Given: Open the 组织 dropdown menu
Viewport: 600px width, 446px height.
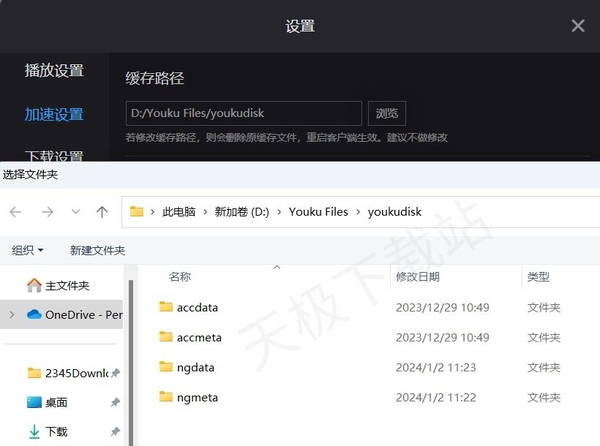Looking at the screenshot, I should tap(27, 250).
